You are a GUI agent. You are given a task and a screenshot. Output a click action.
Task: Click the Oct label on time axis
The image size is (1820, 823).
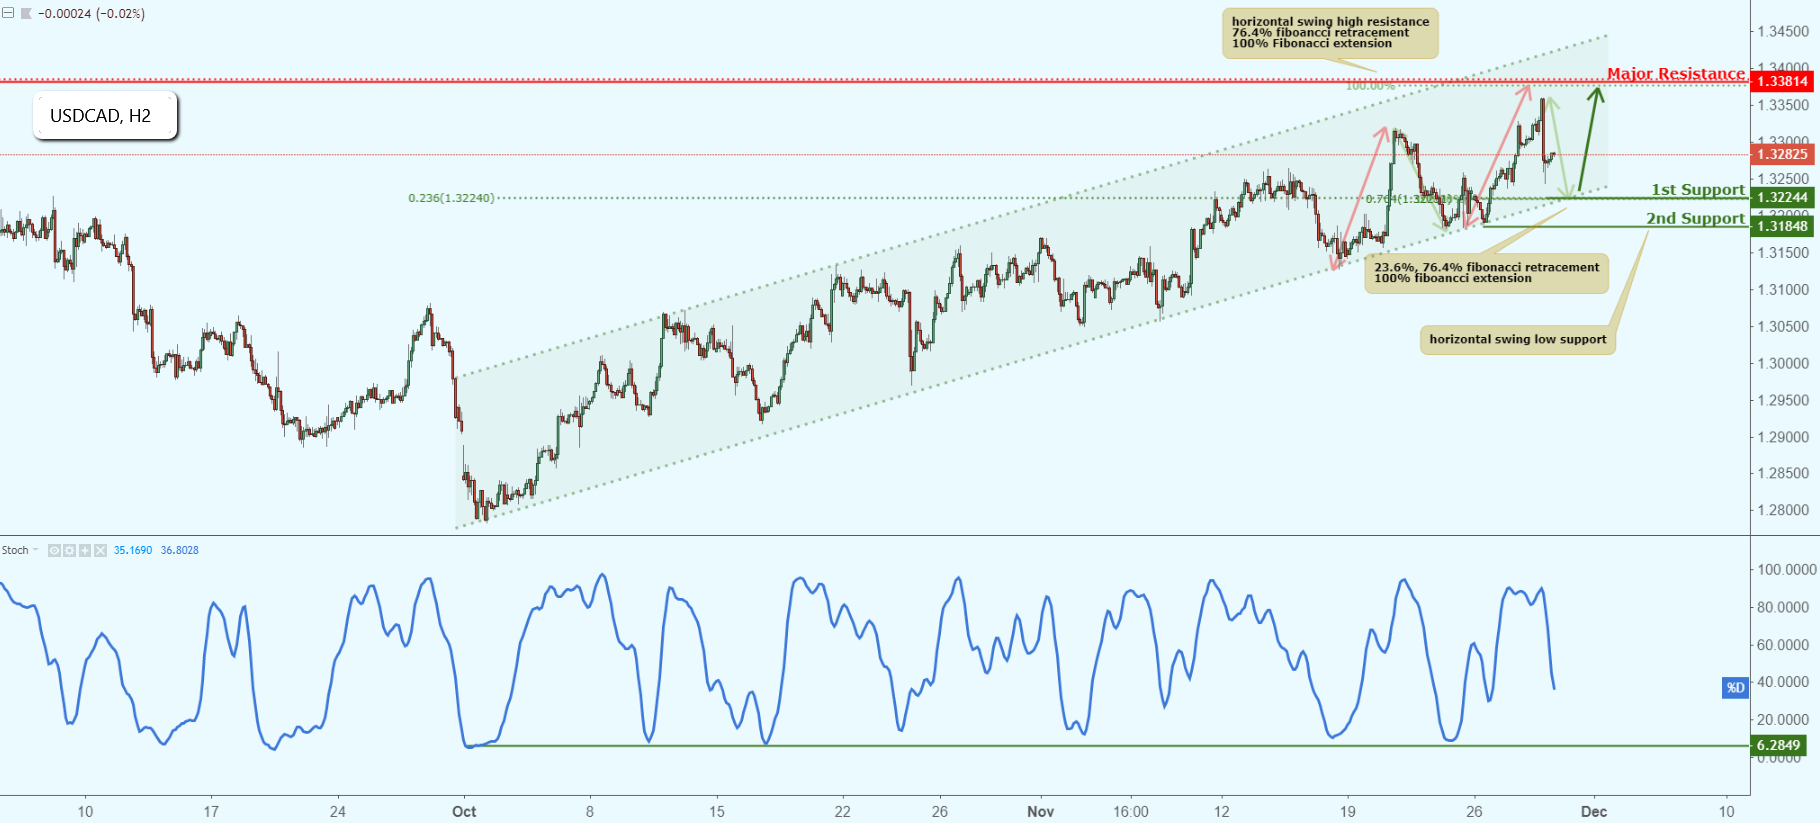464,811
